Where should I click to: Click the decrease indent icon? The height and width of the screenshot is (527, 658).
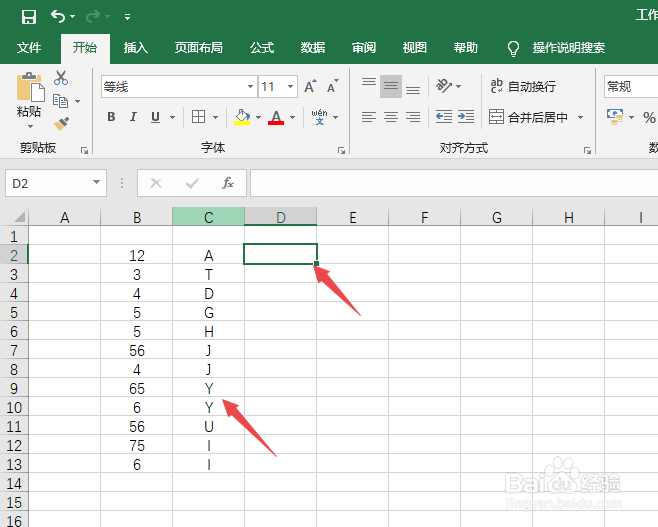coord(444,117)
